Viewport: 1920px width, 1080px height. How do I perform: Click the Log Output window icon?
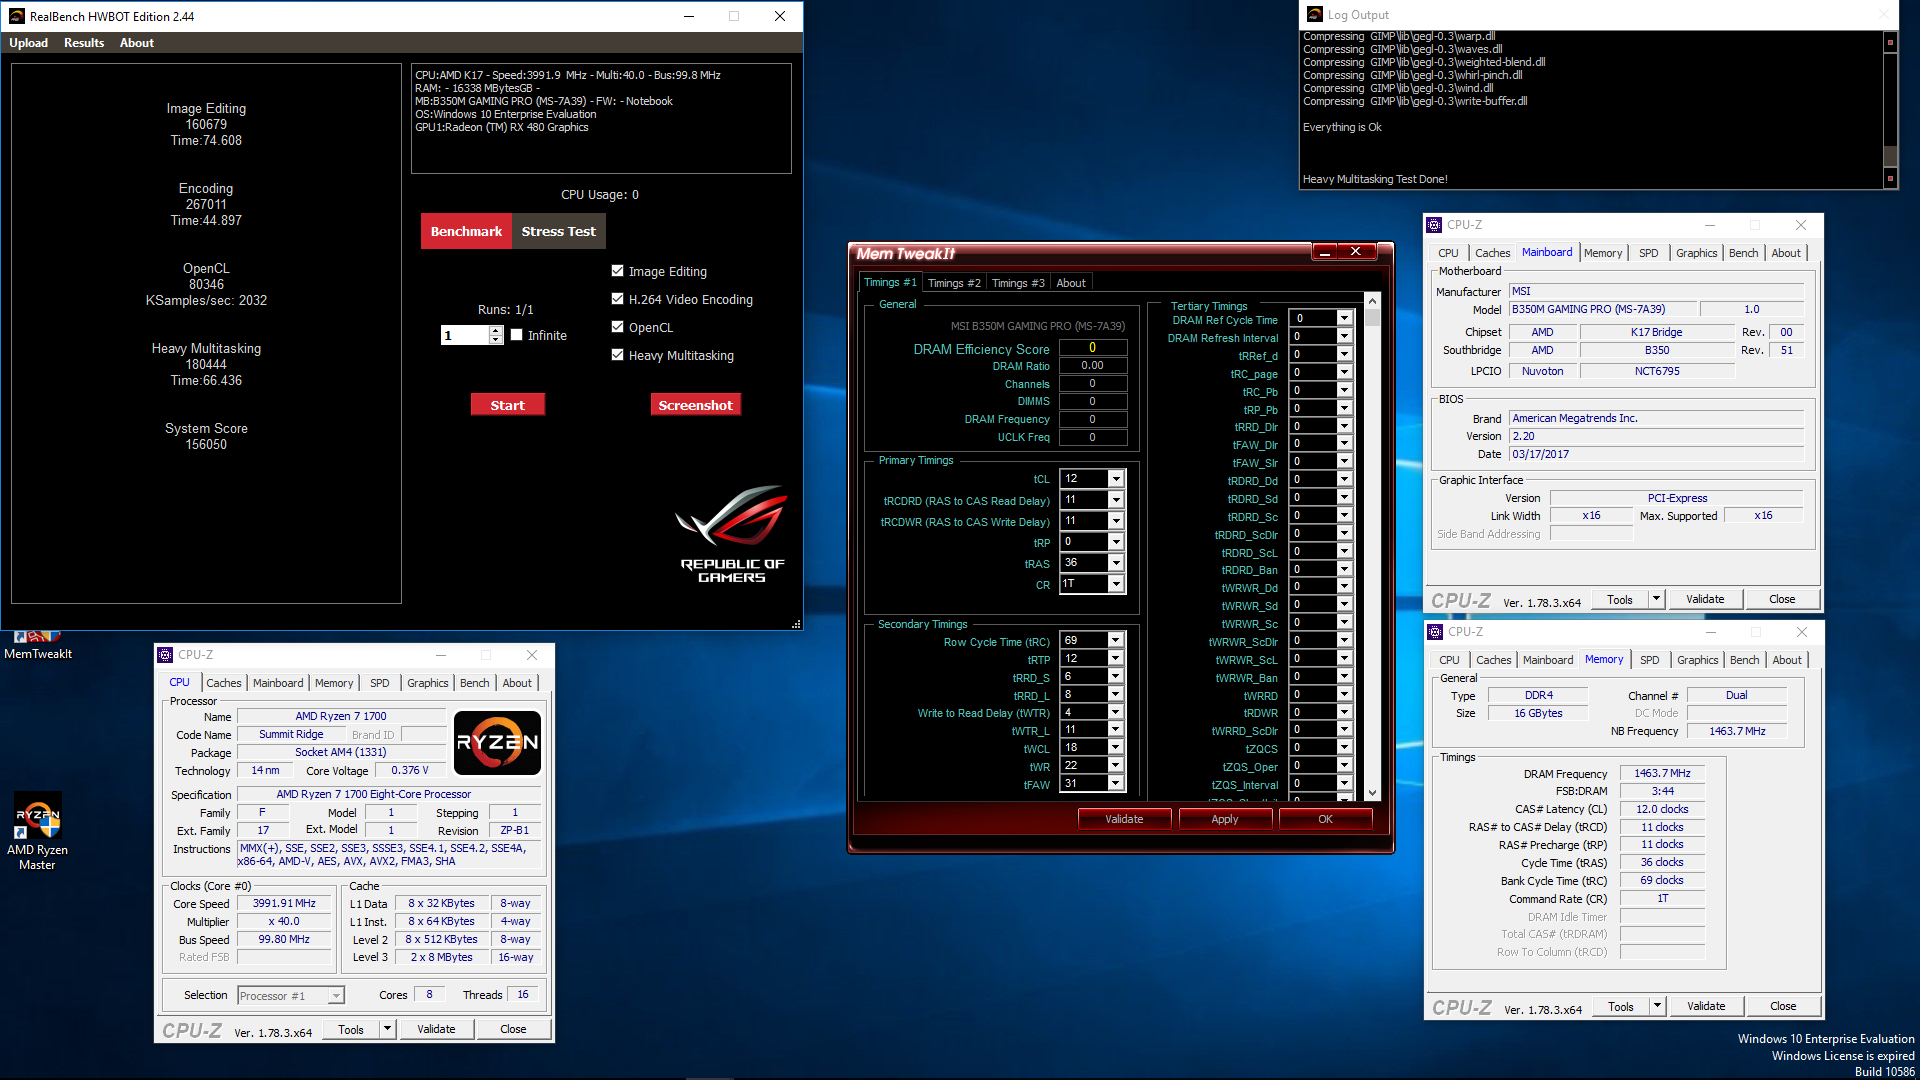tap(1314, 15)
